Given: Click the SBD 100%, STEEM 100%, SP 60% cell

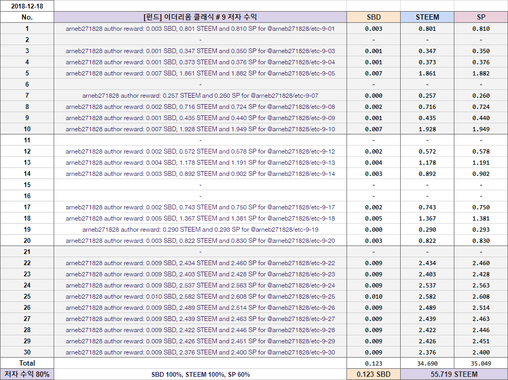Looking at the screenshot, I should [200, 374].
